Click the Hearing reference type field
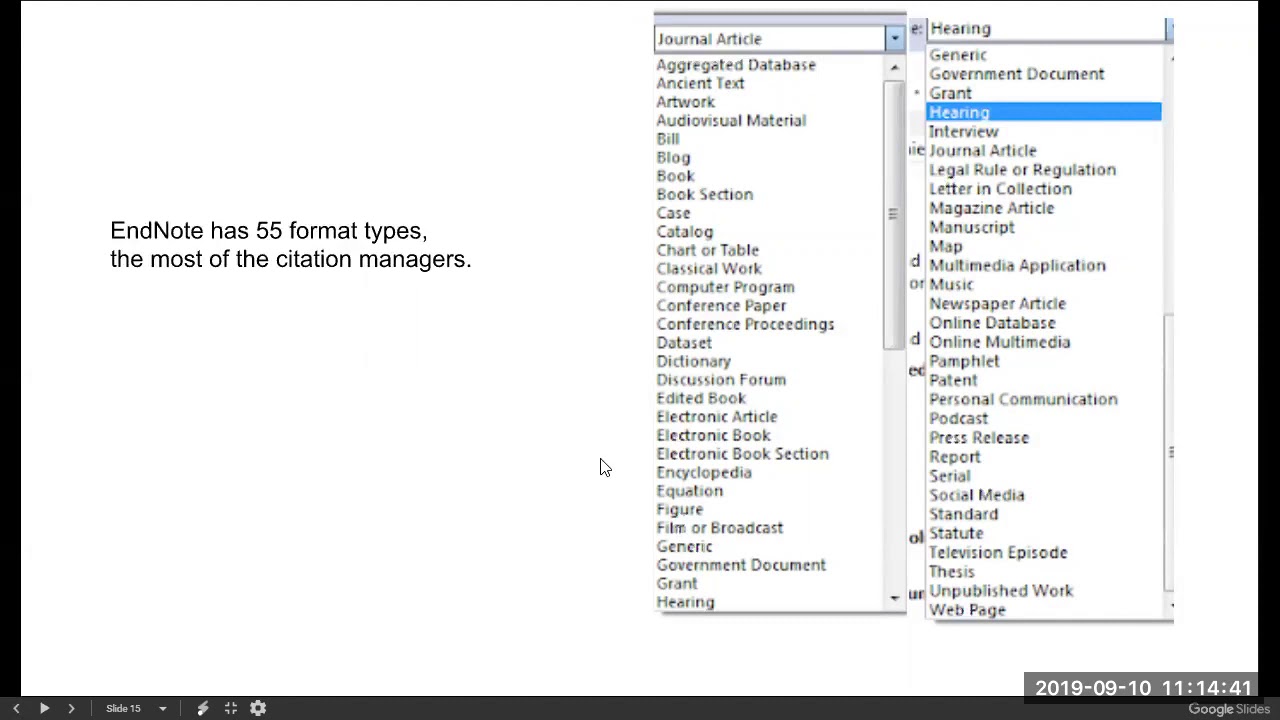1280x720 pixels. tap(1046, 29)
